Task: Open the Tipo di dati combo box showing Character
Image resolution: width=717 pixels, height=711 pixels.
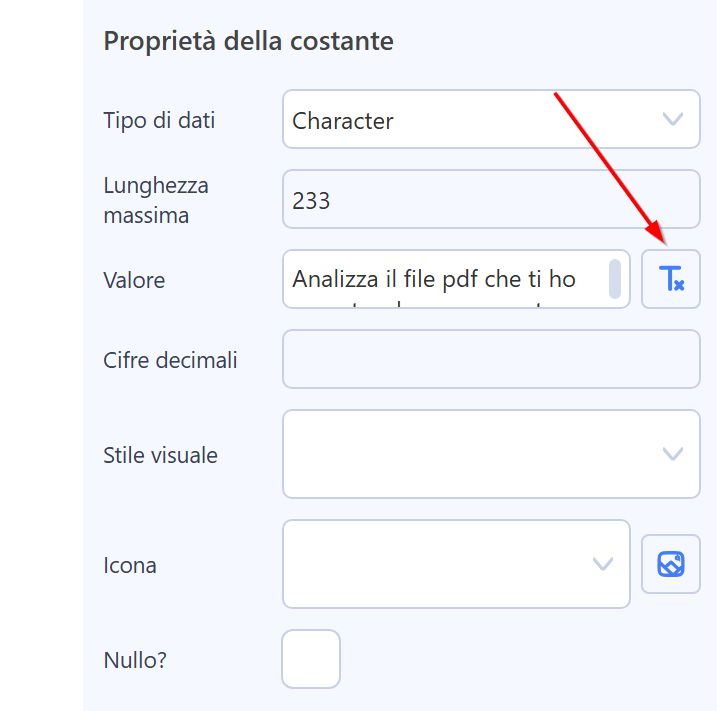Action: coord(491,119)
